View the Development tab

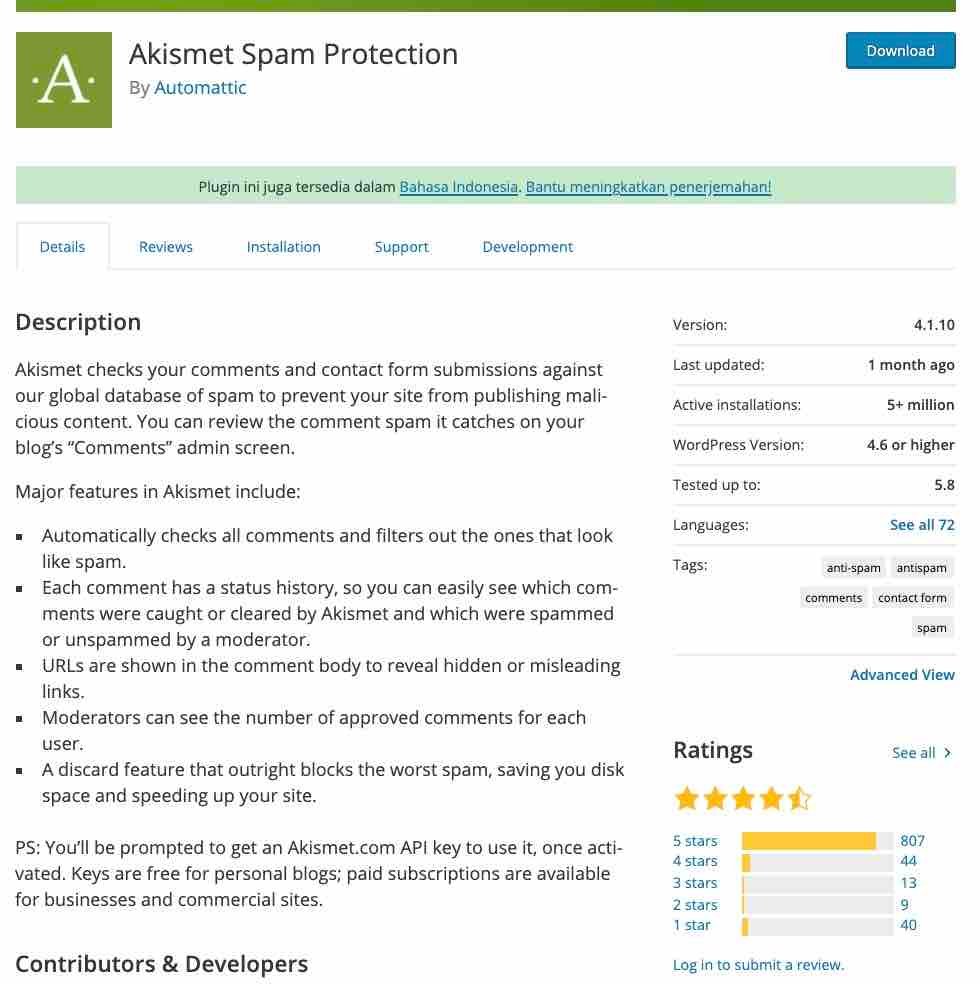click(x=527, y=246)
